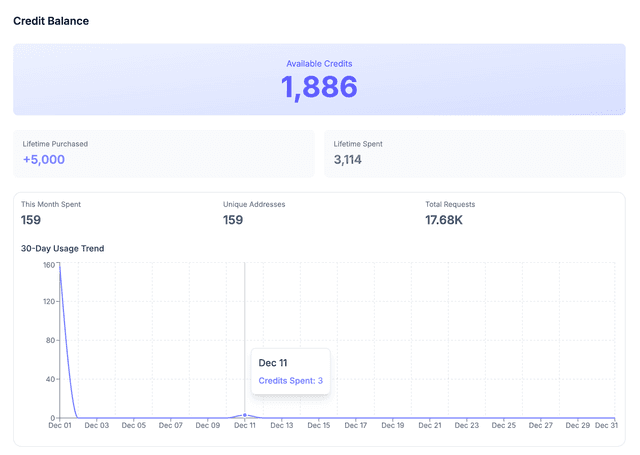Click the Dec 13 x-axis label
The height and width of the screenshot is (455, 640).
click(x=282, y=425)
